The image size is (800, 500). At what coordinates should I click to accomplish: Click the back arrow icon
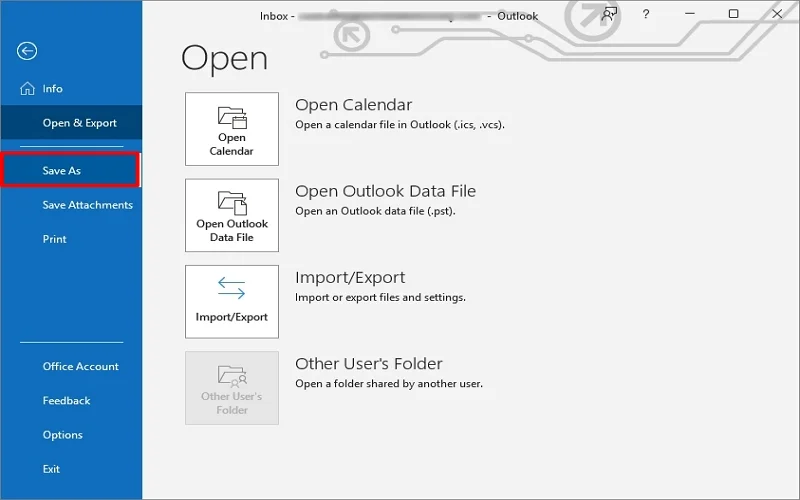[27, 51]
